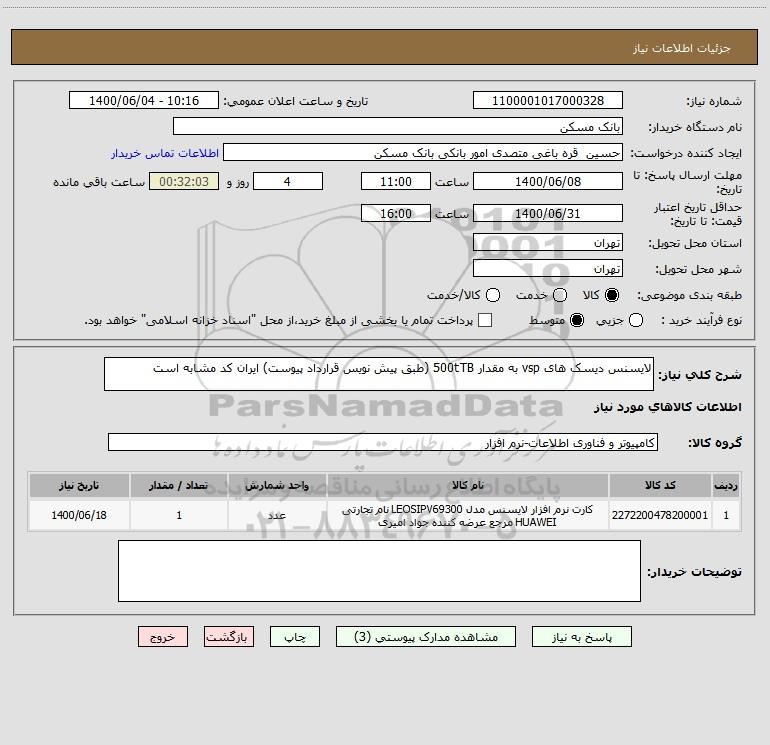
Task: Open مشاهده مدارک پیوستی (3) button
Action: [426, 637]
